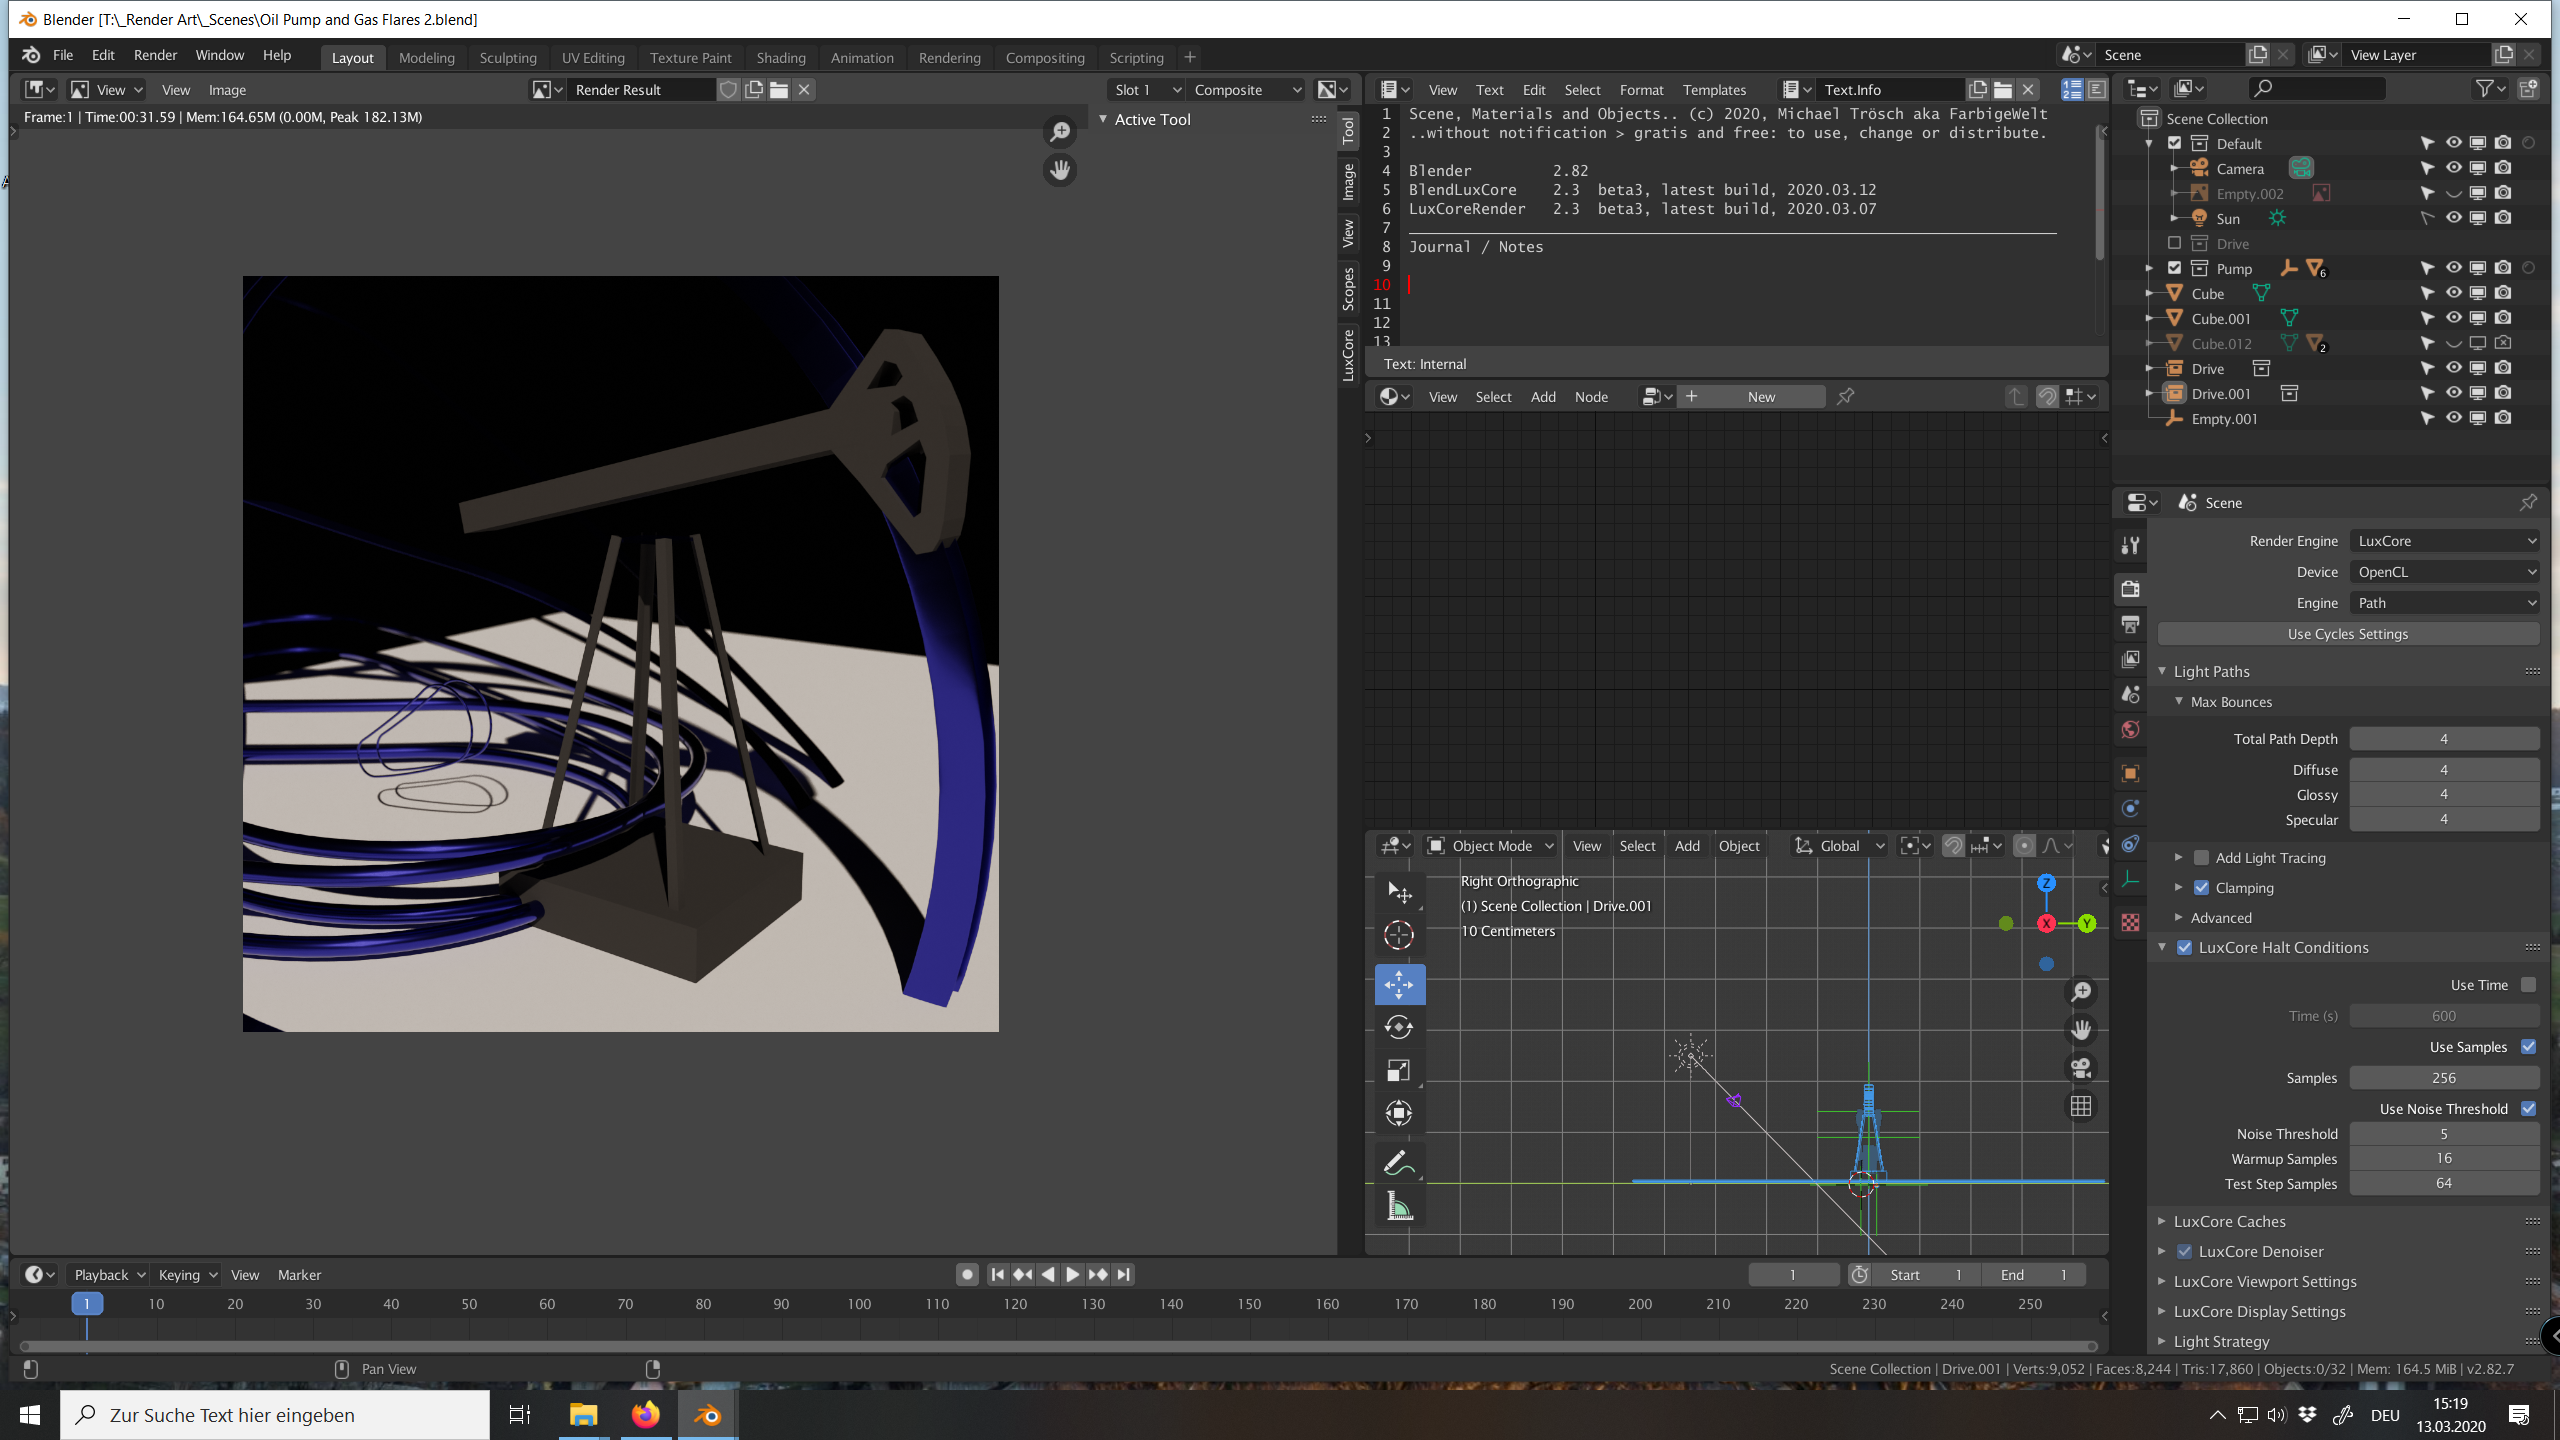Open the Object Mode dropdown

(1491, 846)
